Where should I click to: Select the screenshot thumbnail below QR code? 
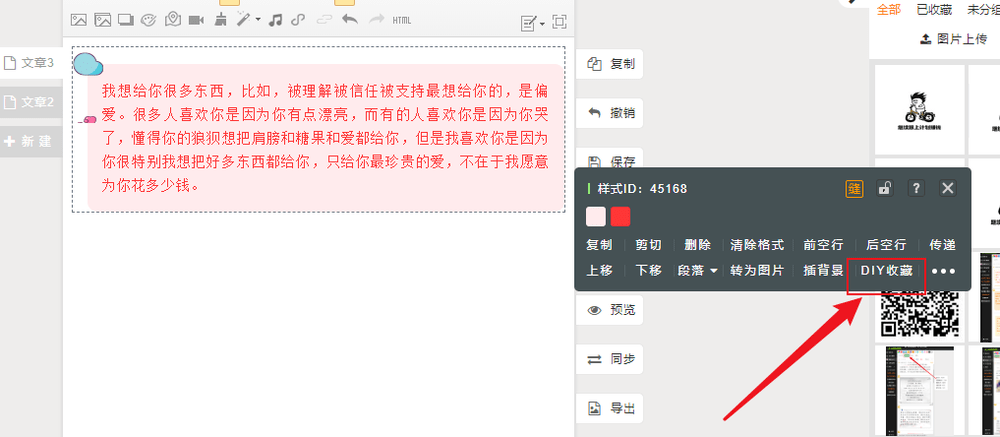click(x=920, y=390)
